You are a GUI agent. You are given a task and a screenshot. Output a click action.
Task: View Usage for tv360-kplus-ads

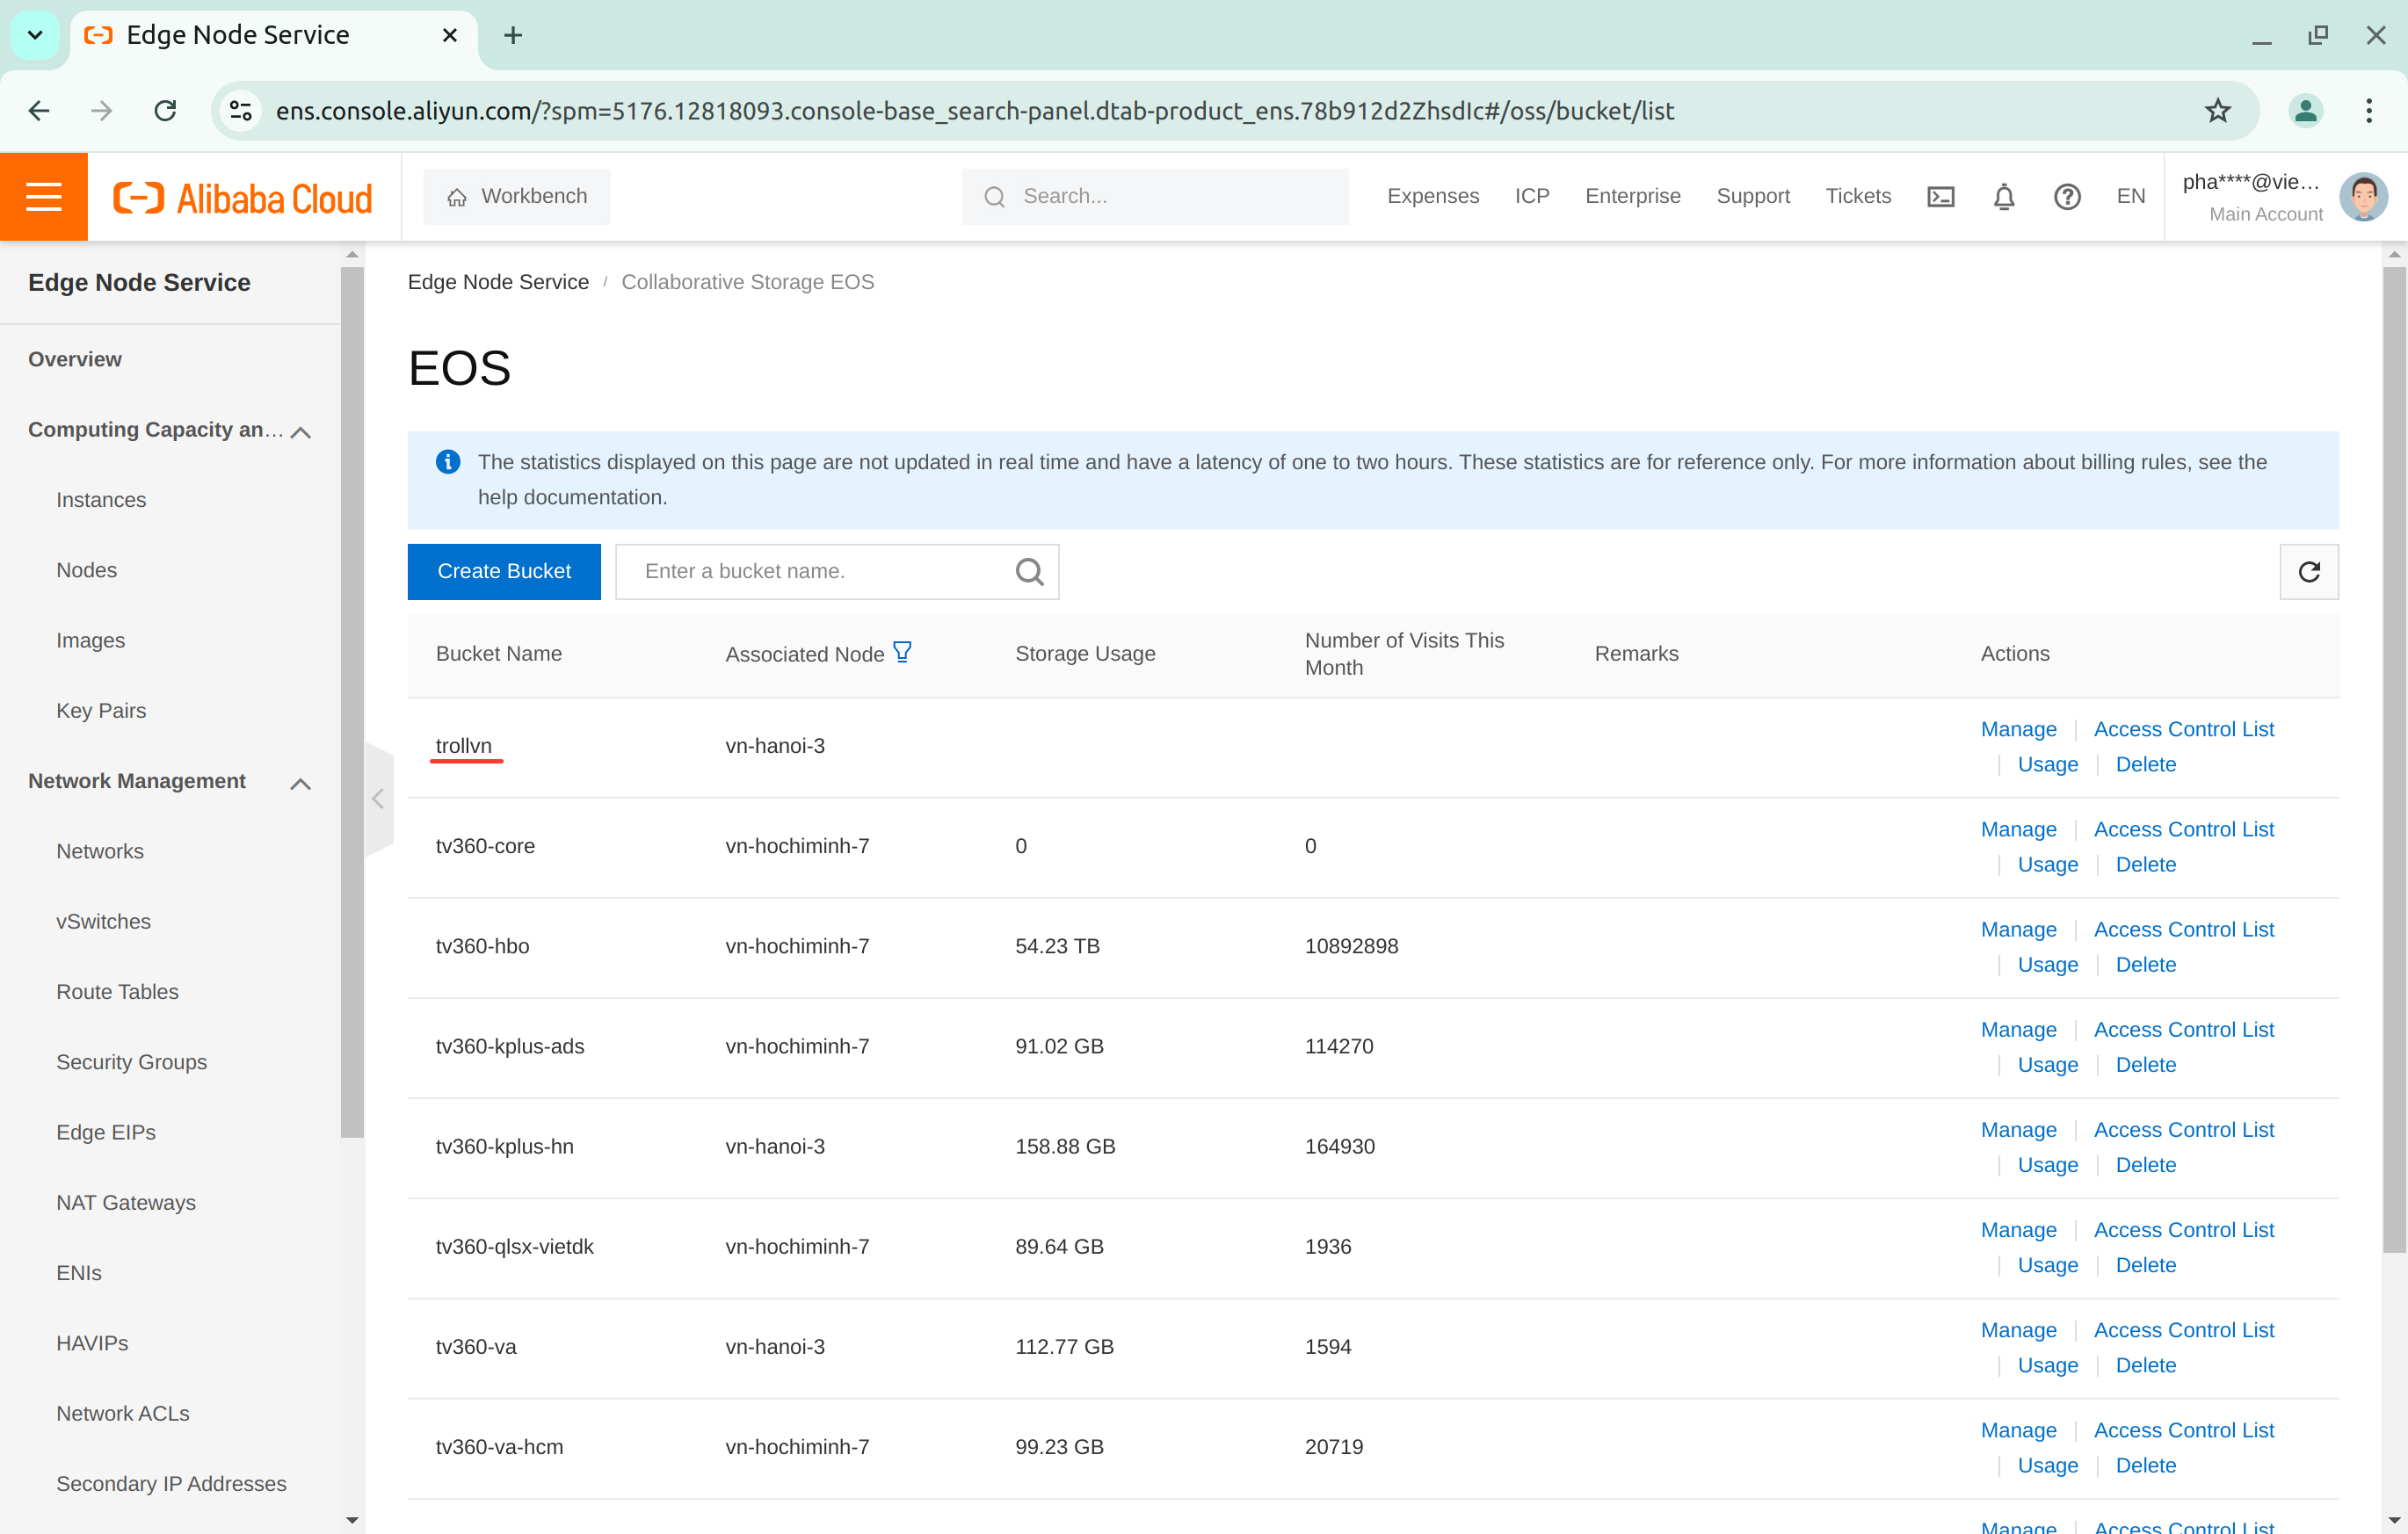[2047, 1064]
